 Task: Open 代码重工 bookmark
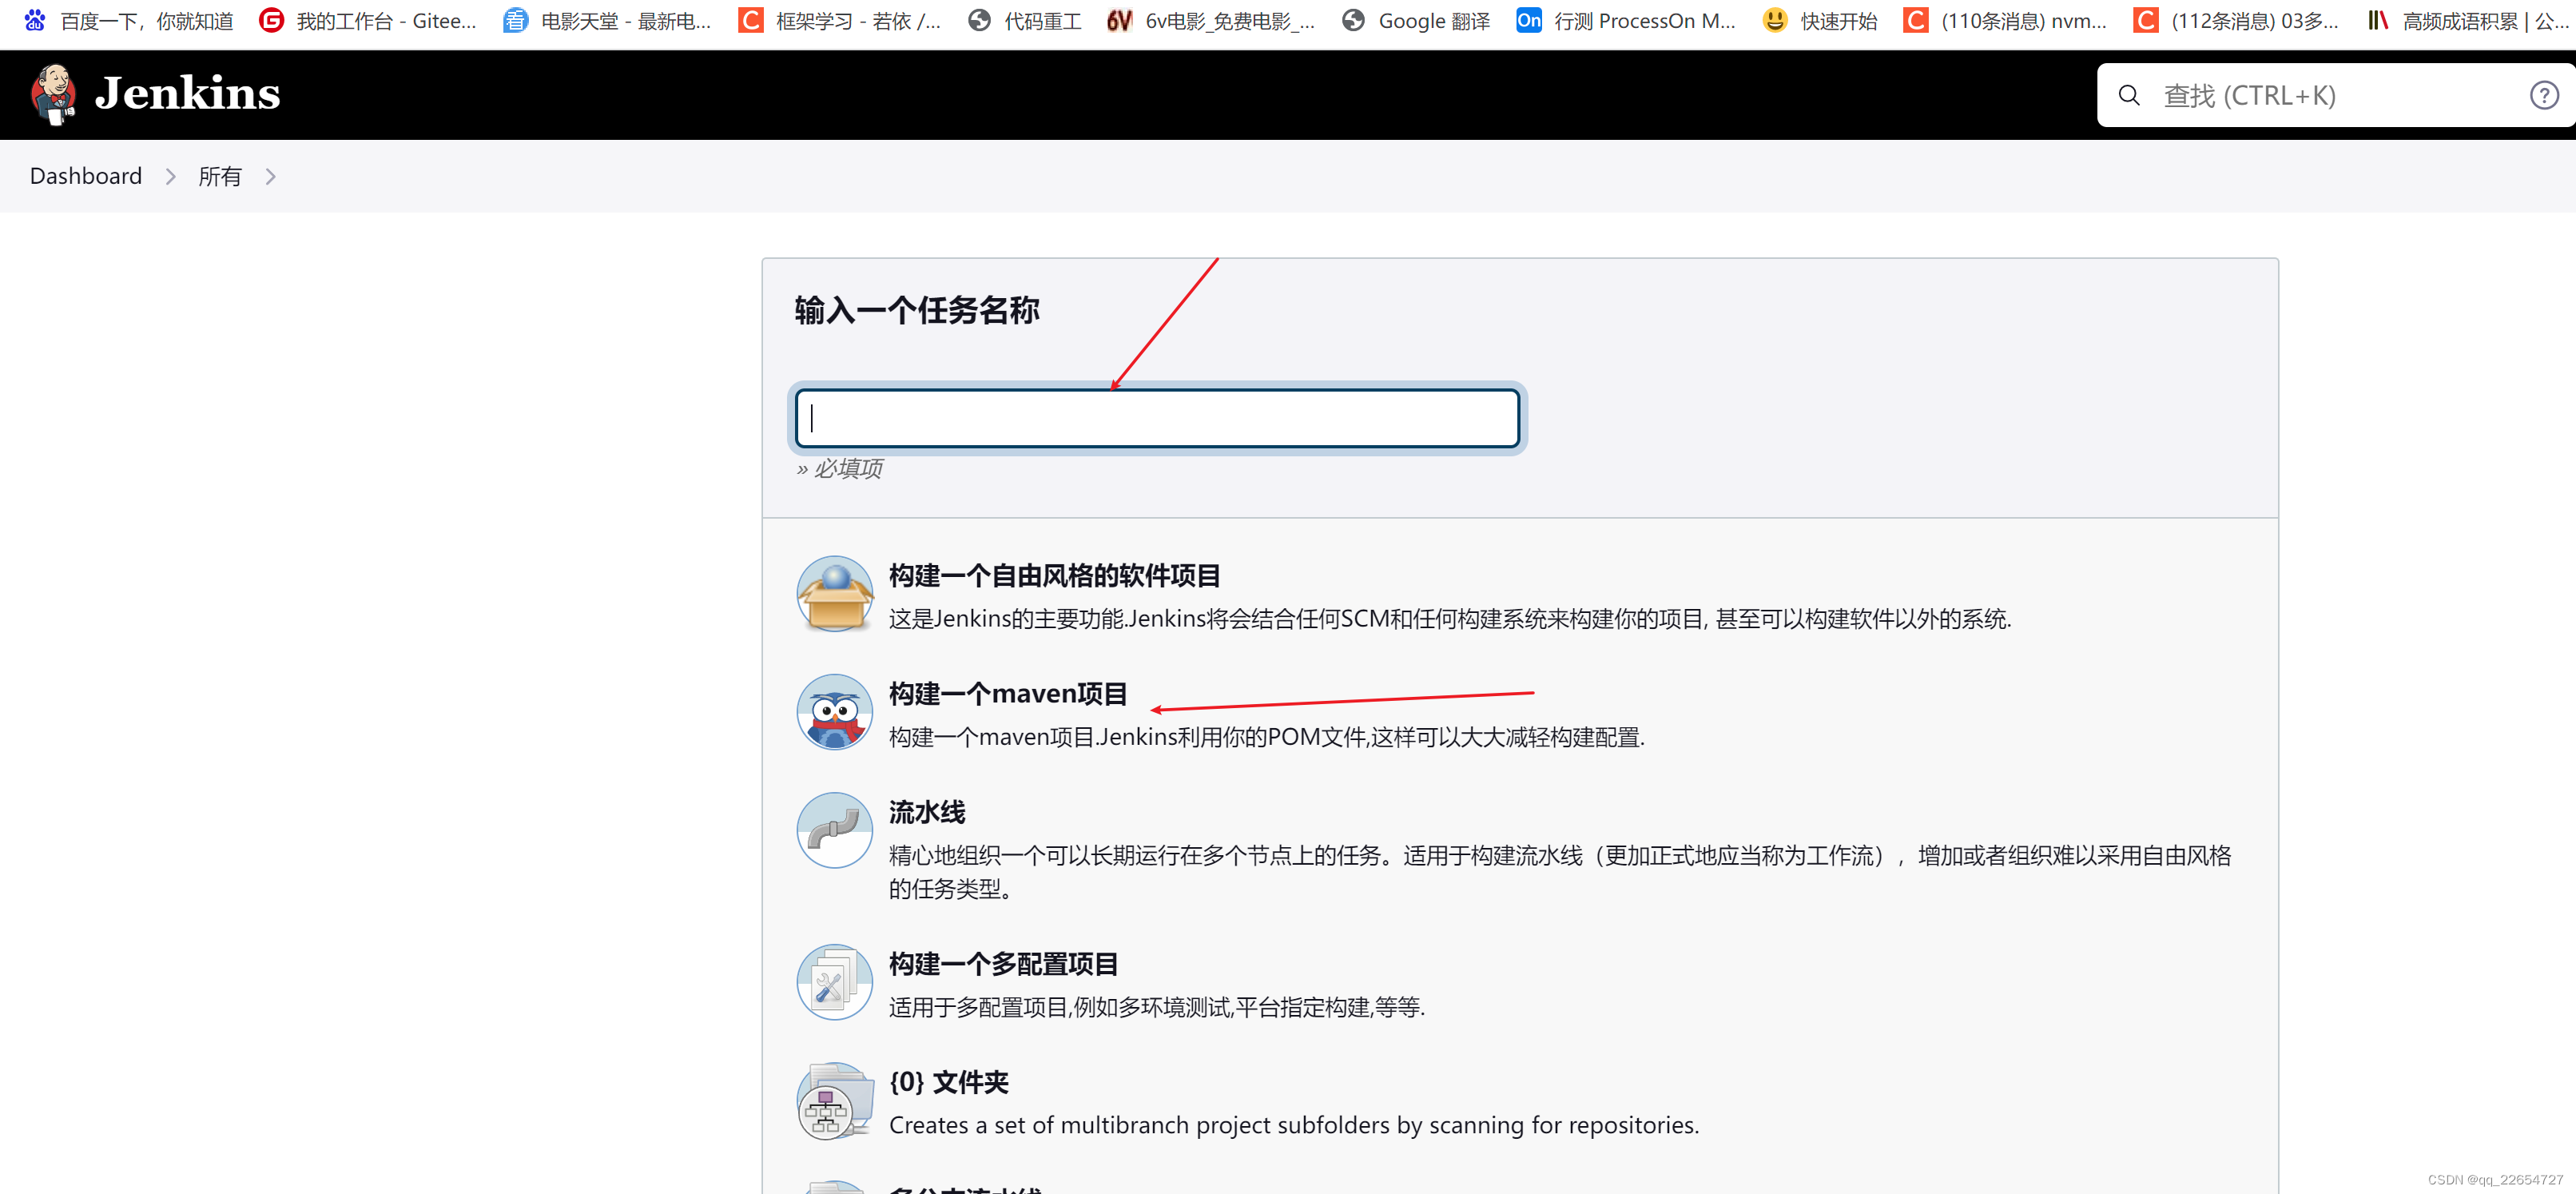(1025, 21)
